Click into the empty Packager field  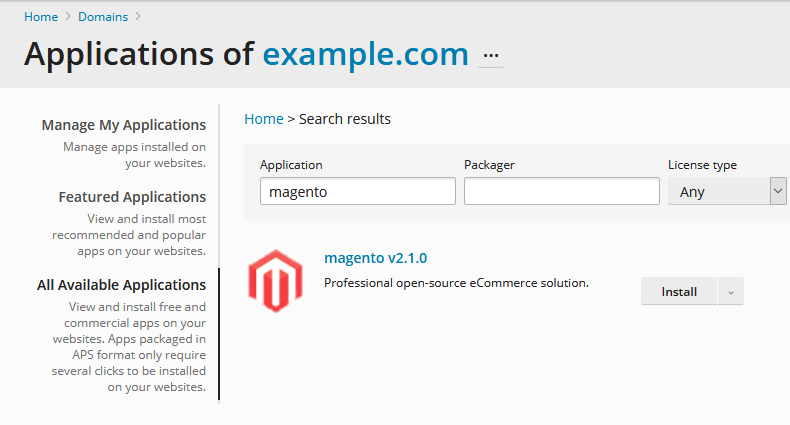(562, 191)
